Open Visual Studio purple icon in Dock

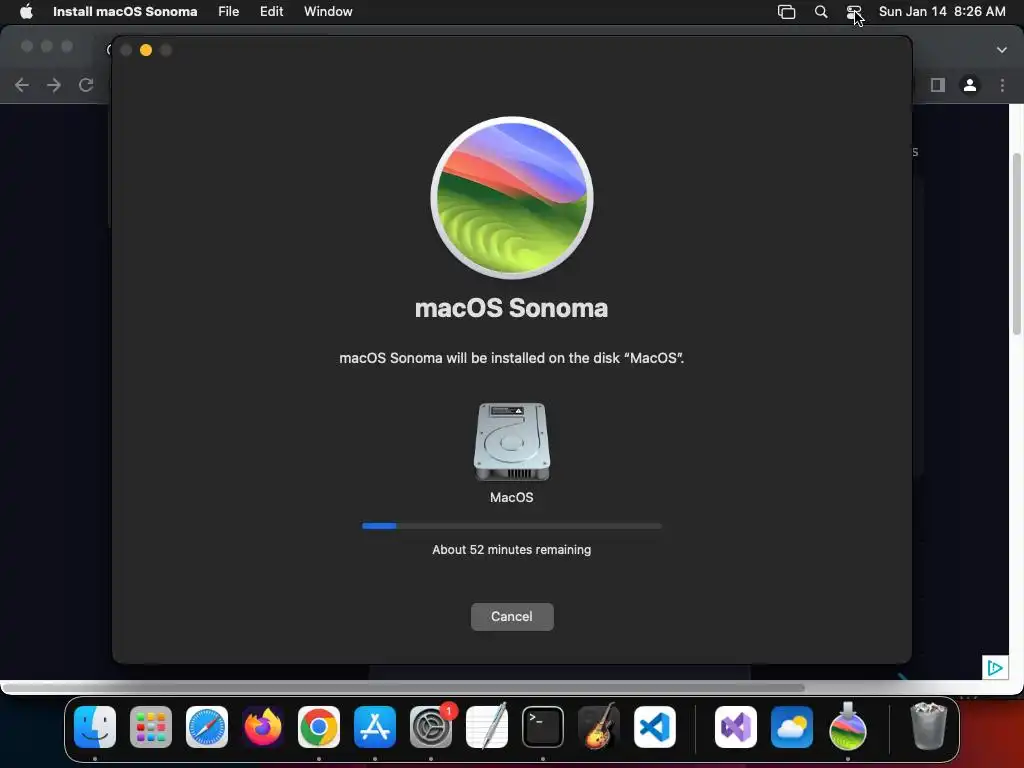[736, 727]
